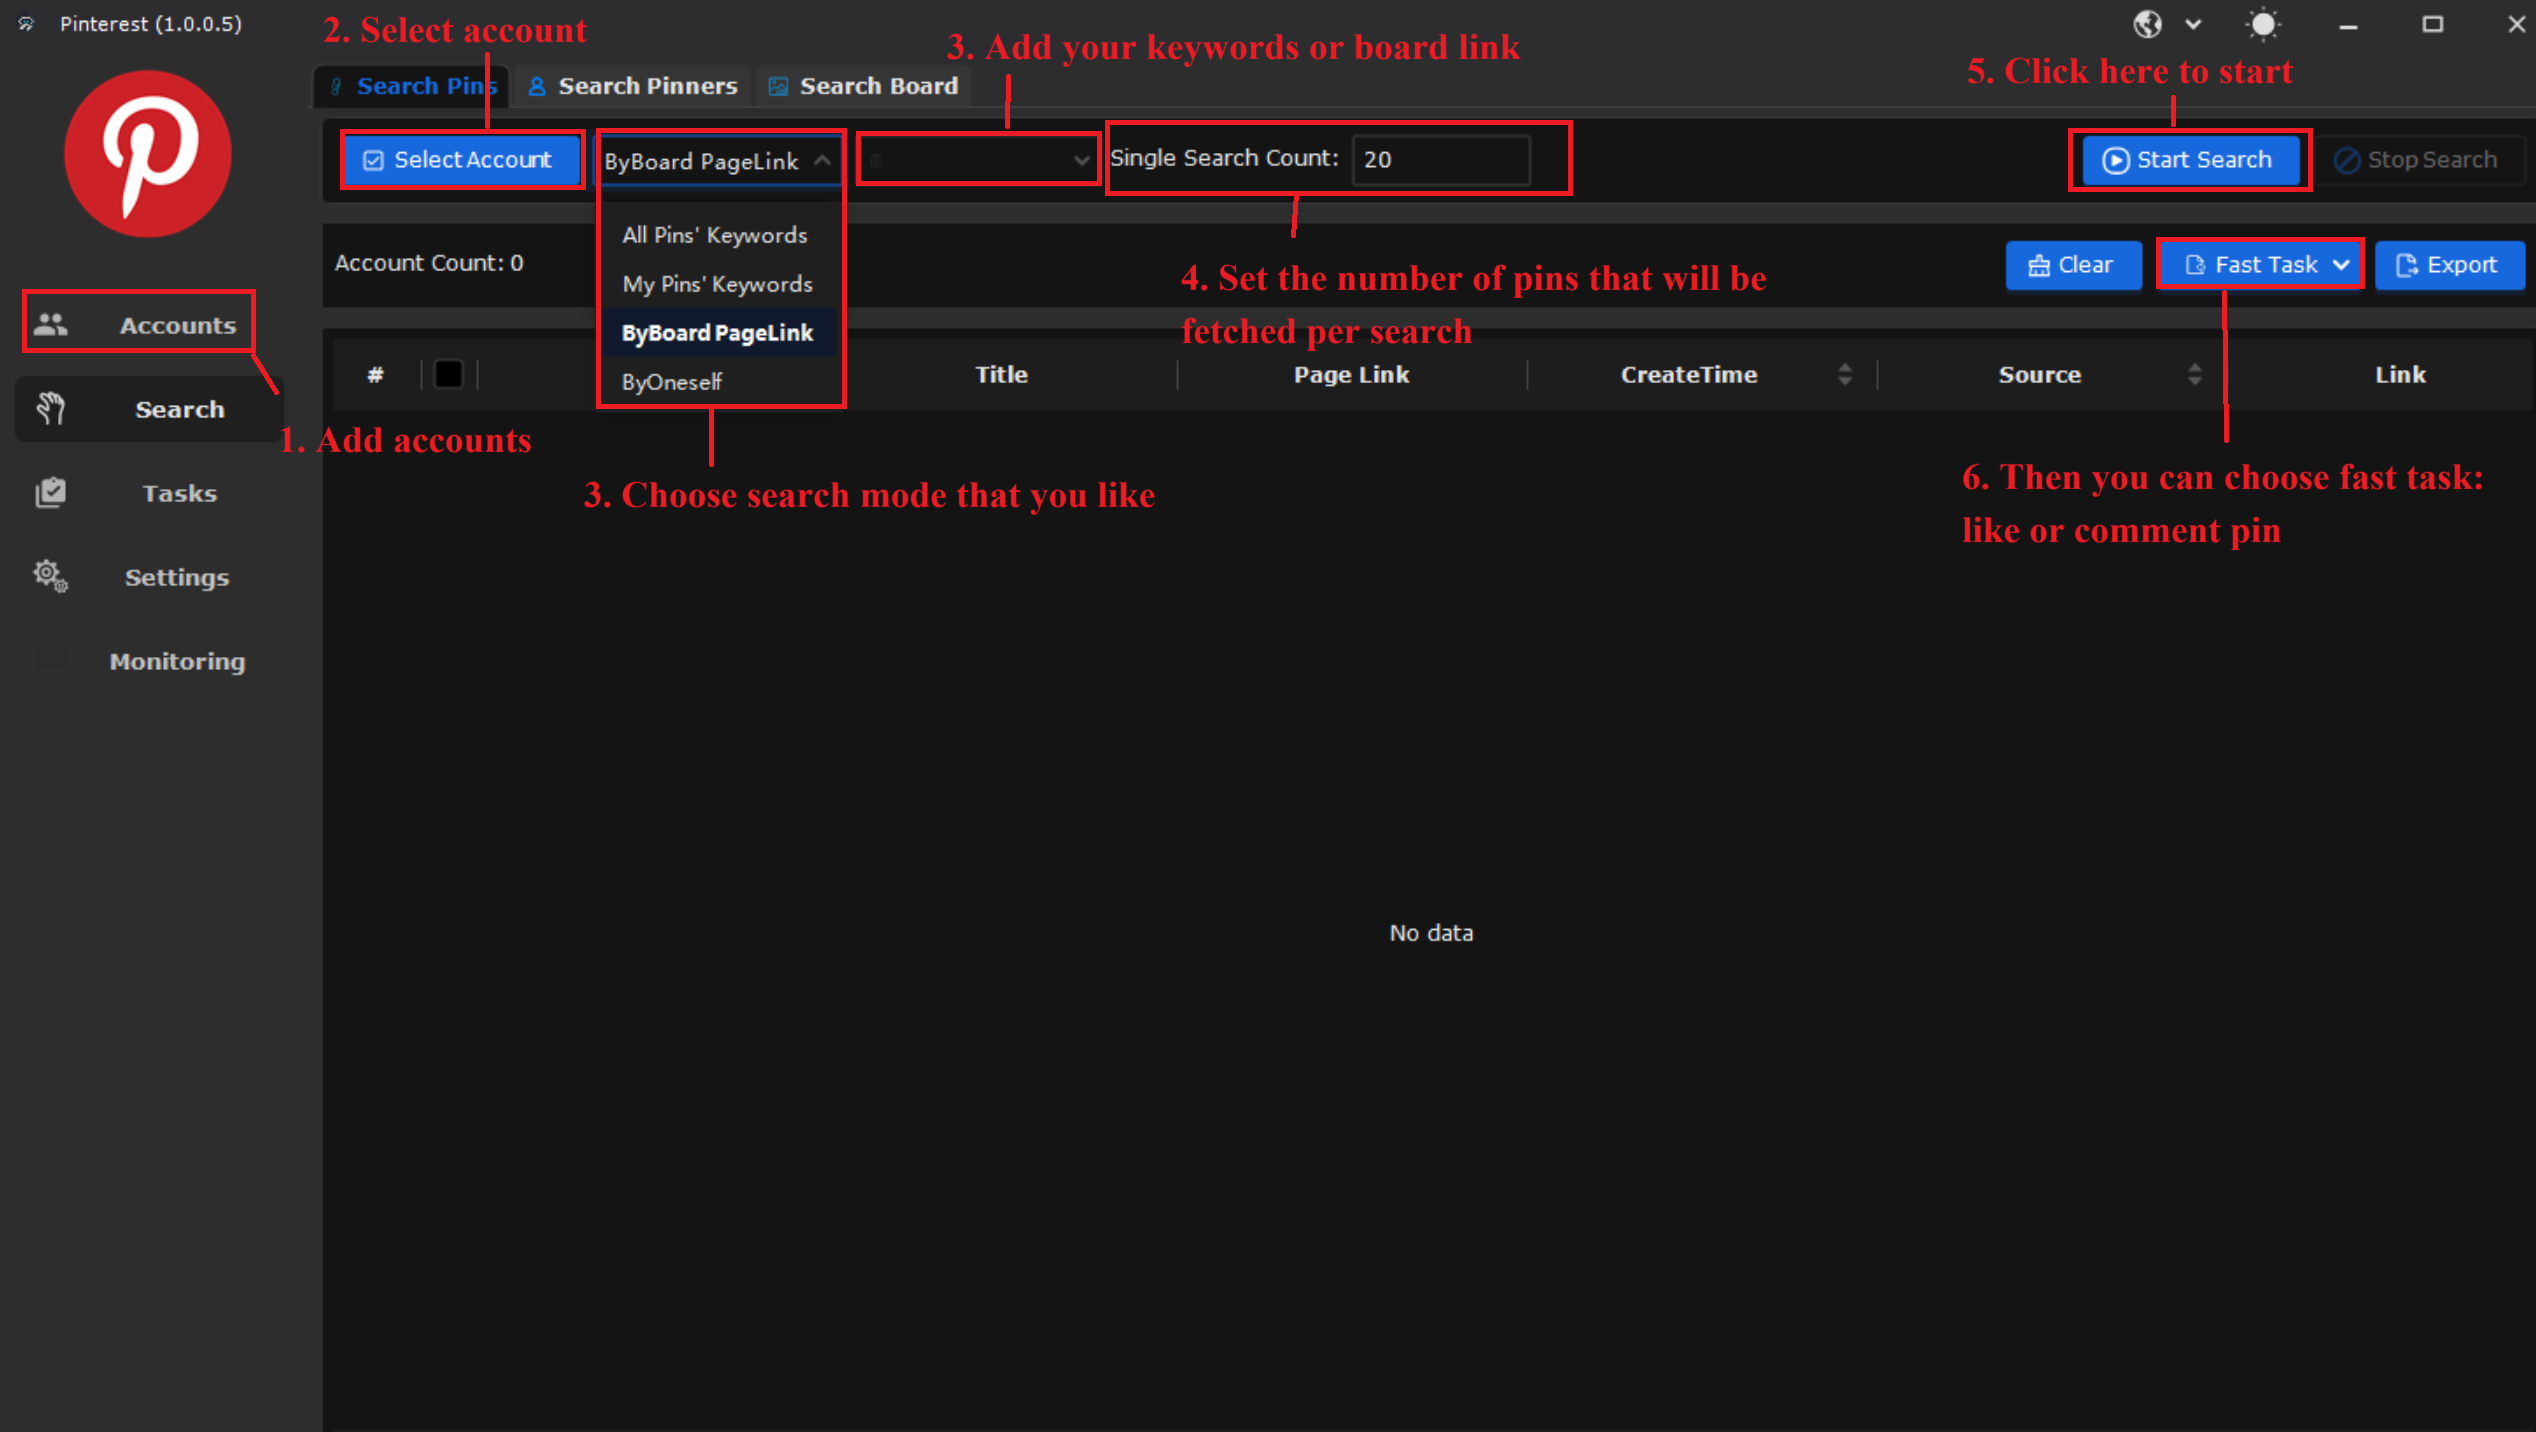Click the Clear button
Screen dimensions: 2536x1432
[2073, 265]
